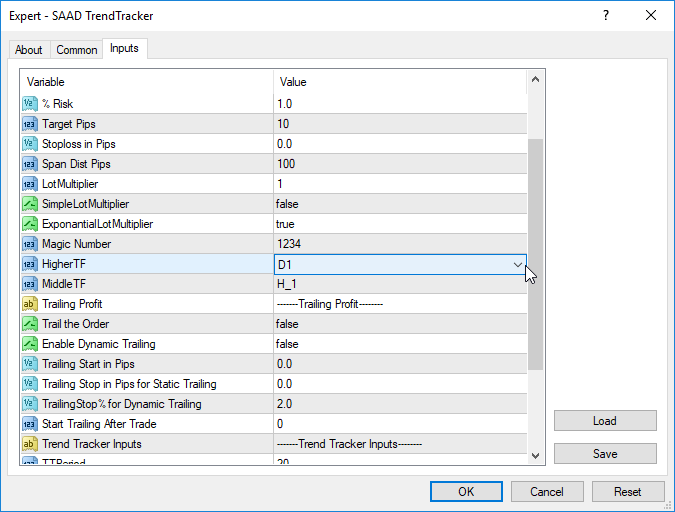This screenshot has height=512, width=675.
Task: Toggle the SimpleLotMultiplier false value
Action: 400,204
